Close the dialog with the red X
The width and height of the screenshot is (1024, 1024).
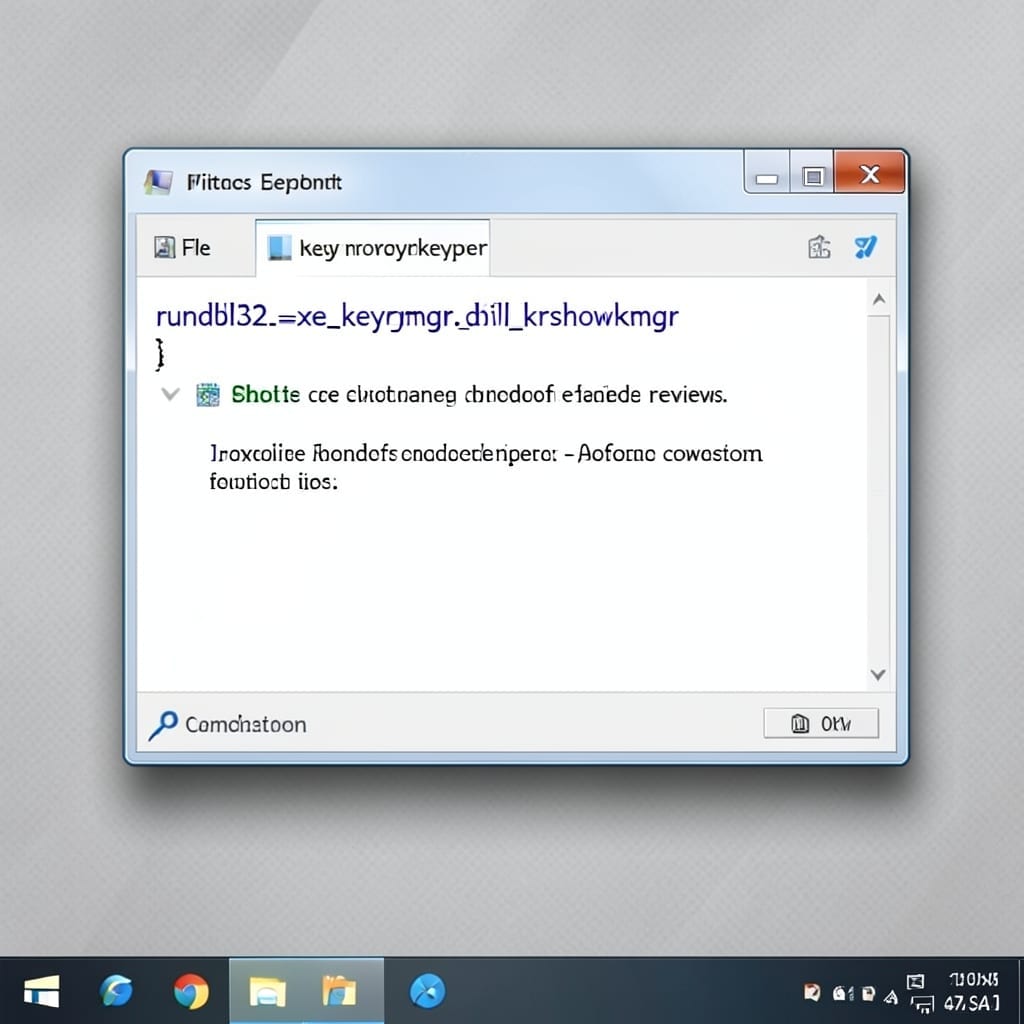coord(869,173)
